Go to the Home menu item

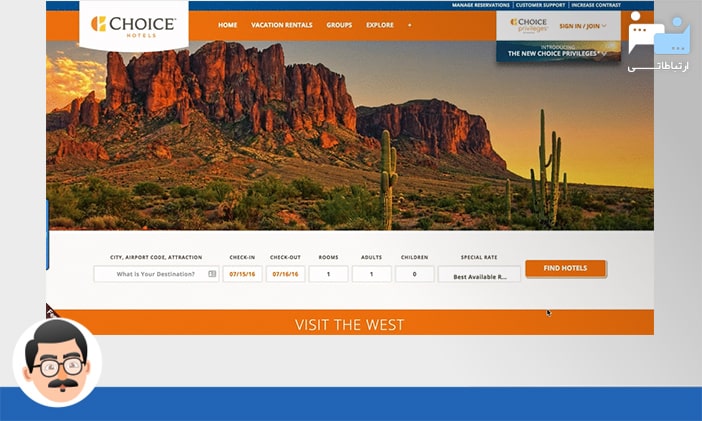tap(227, 25)
